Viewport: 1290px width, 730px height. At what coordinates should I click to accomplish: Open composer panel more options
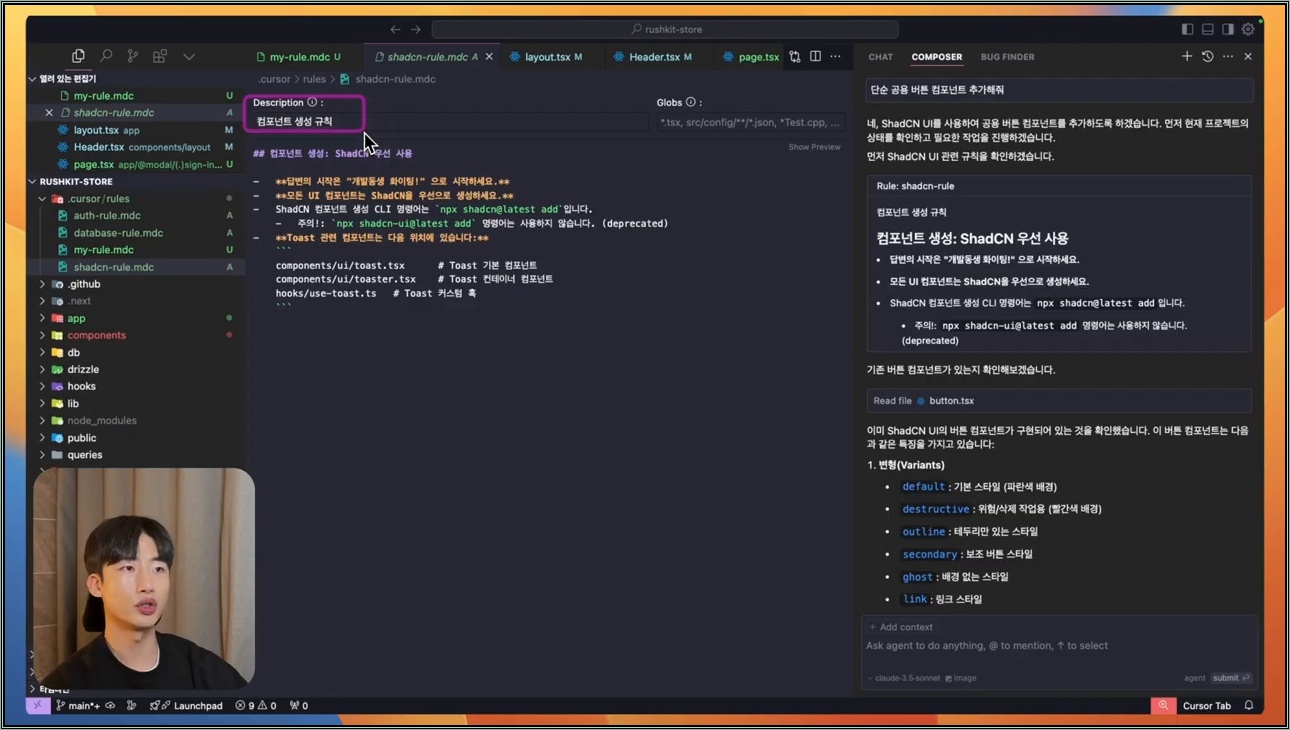click(x=1228, y=57)
